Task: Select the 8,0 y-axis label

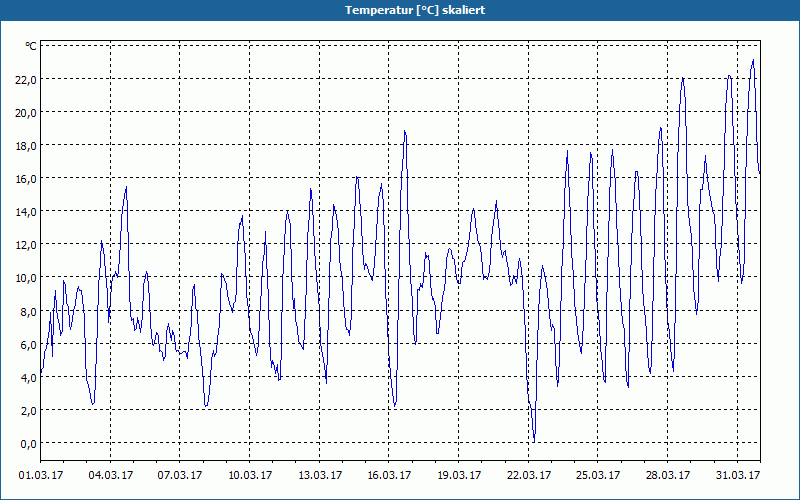Action: (30, 311)
